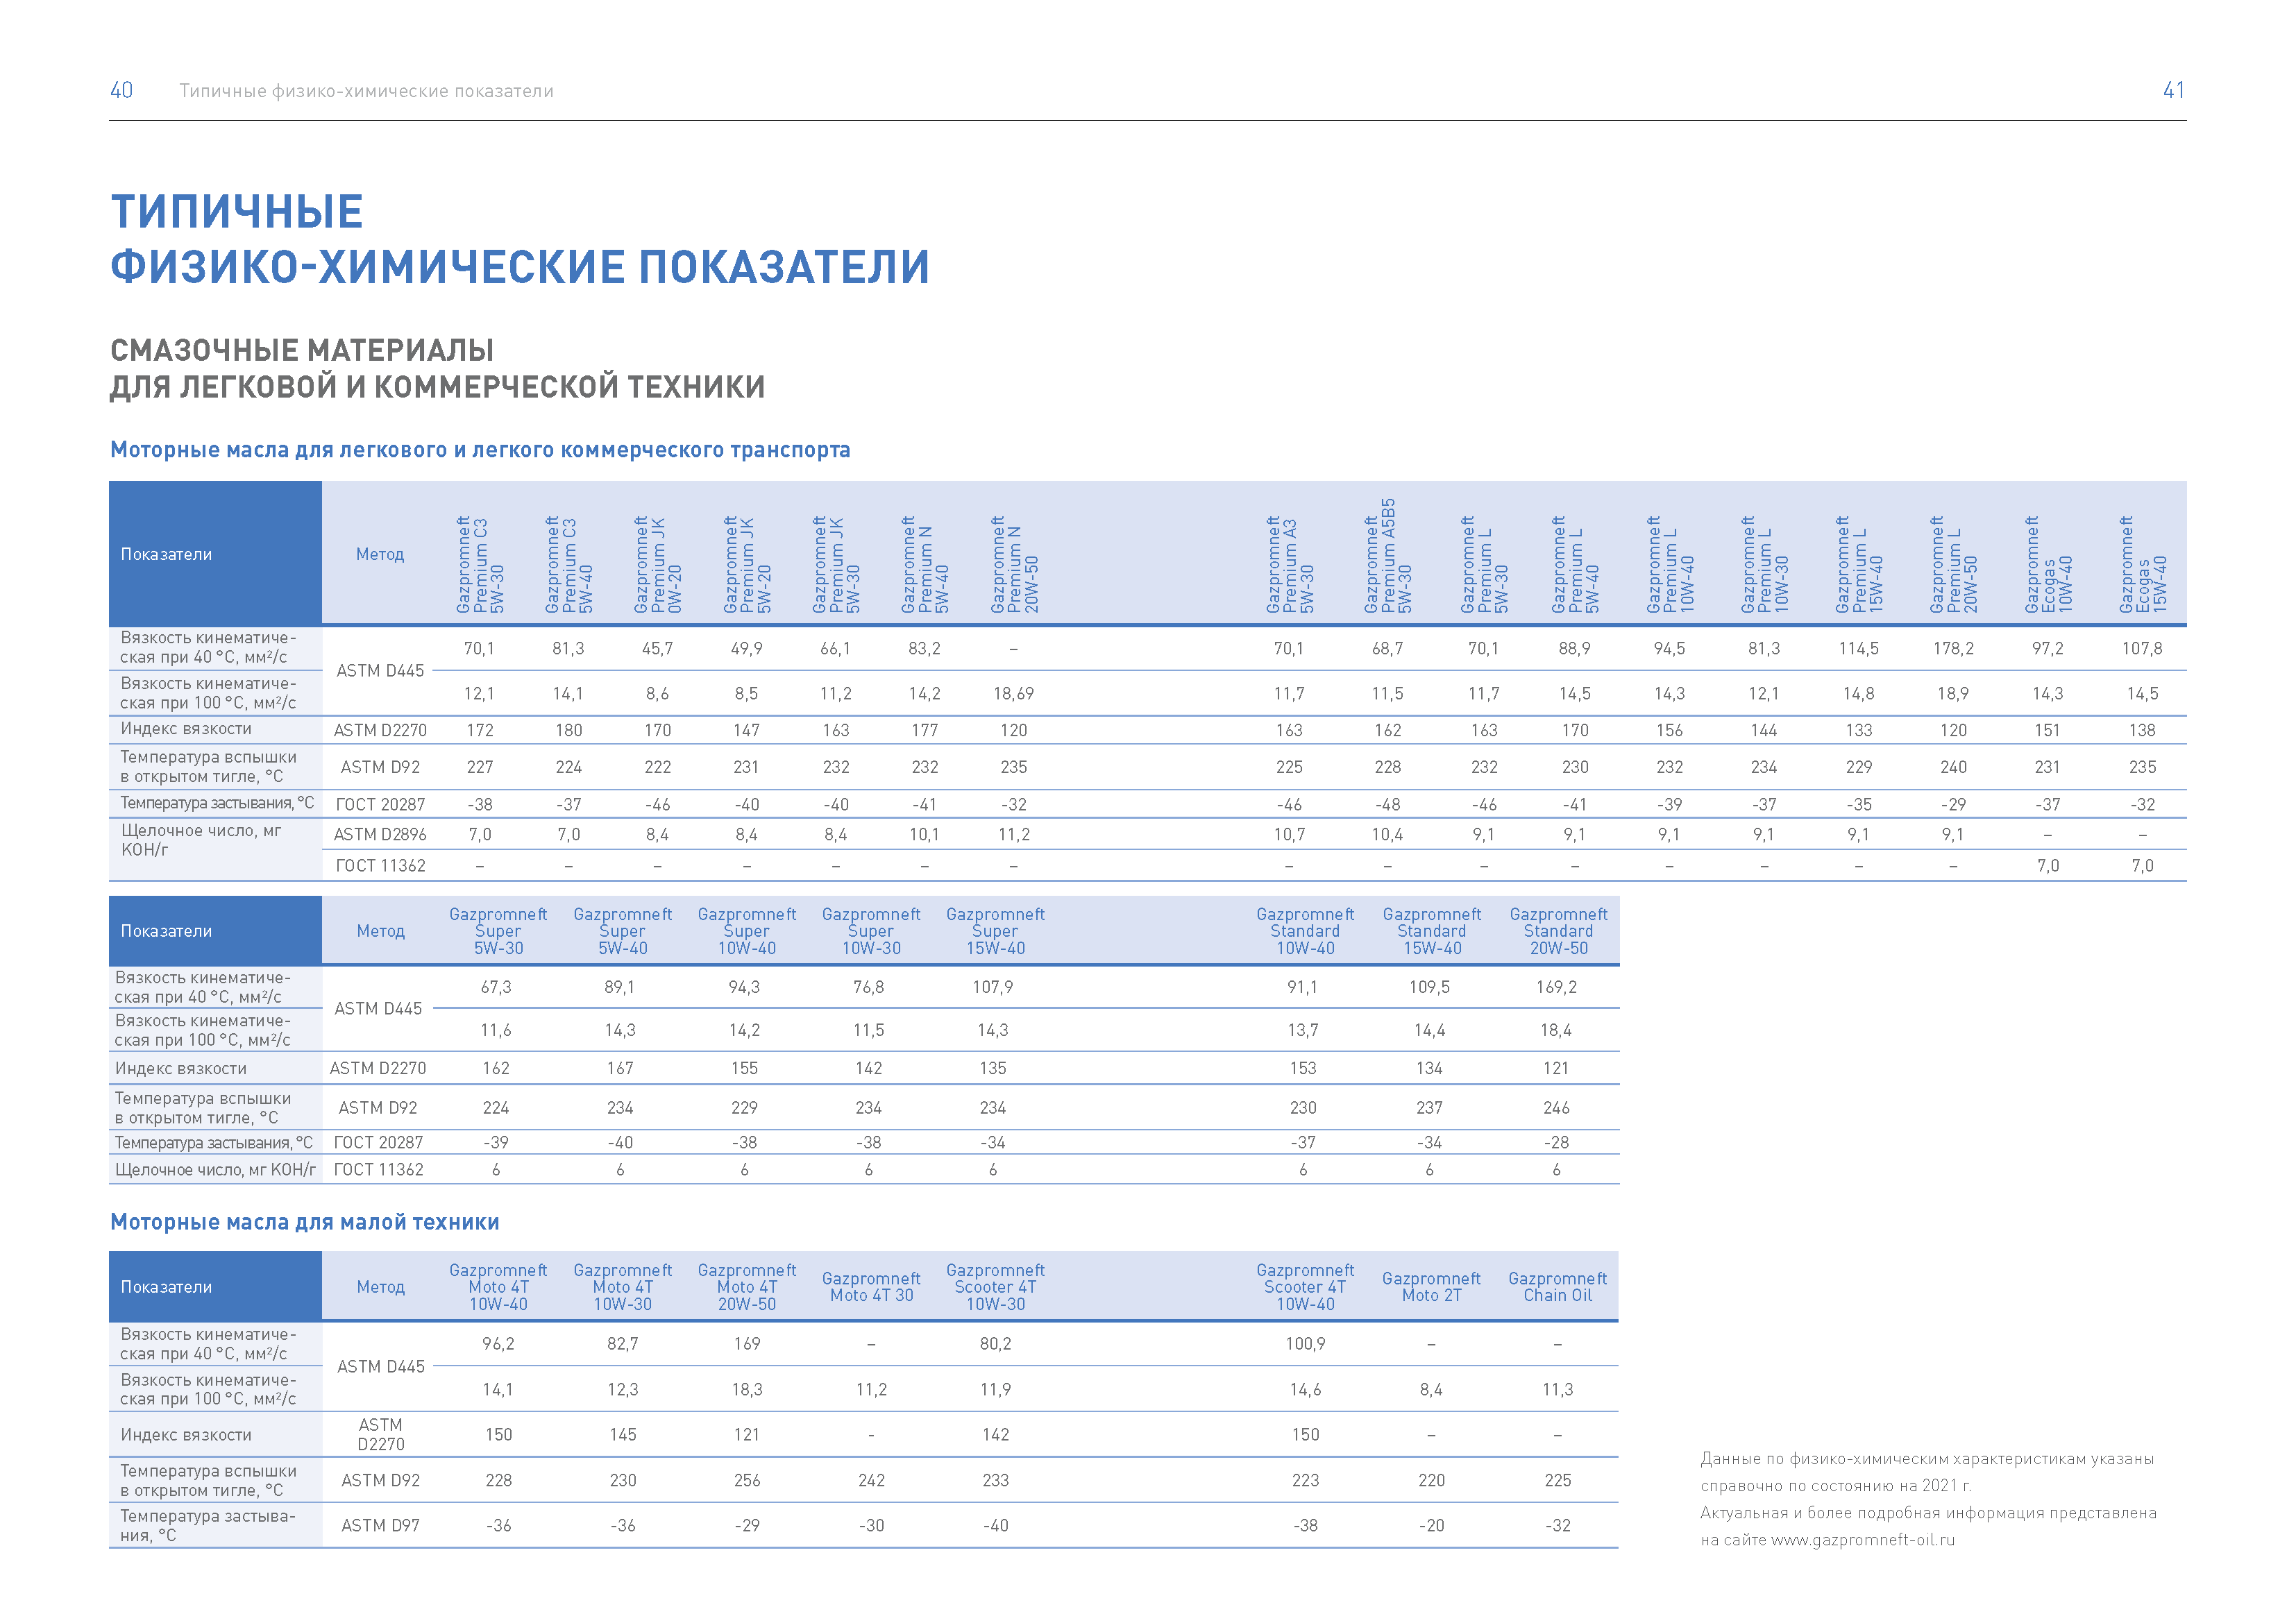The height and width of the screenshot is (1623, 2296).
Task: Click viscosity value '45,7'
Action: [x=657, y=648]
